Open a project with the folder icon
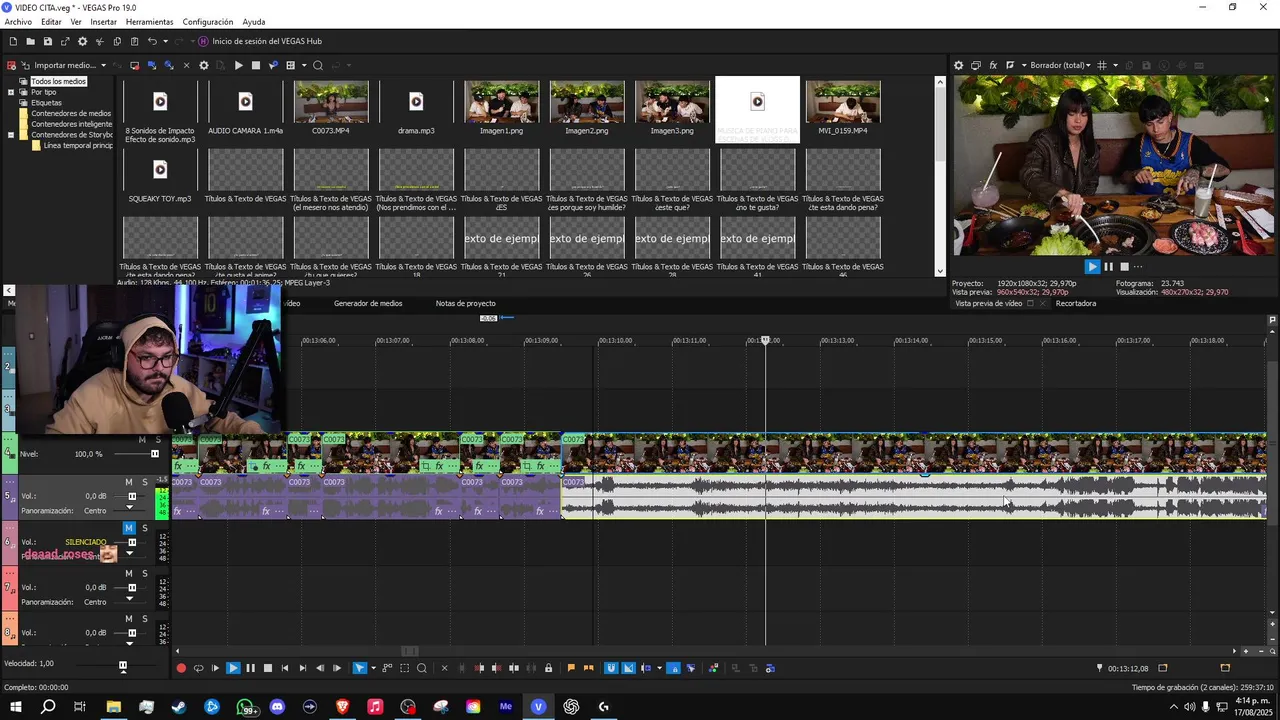Image resolution: width=1280 pixels, height=720 pixels. pyautogui.click(x=31, y=41)
